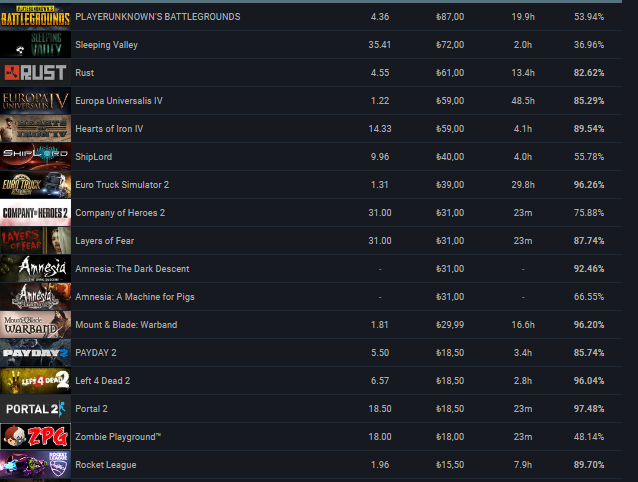638x482 pixels.
Task: Select the 6.57 value for Left 4 Dead 2
Action: coord(380,381)
